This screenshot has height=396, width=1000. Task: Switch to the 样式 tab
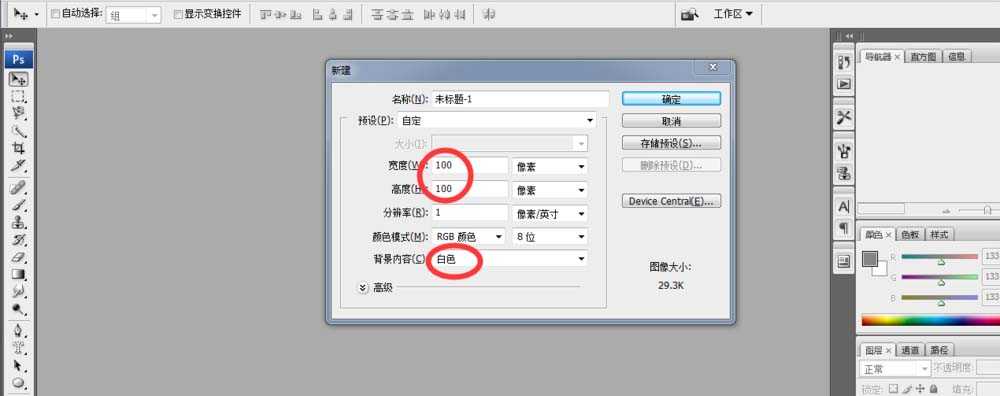(x=939, y=235)
